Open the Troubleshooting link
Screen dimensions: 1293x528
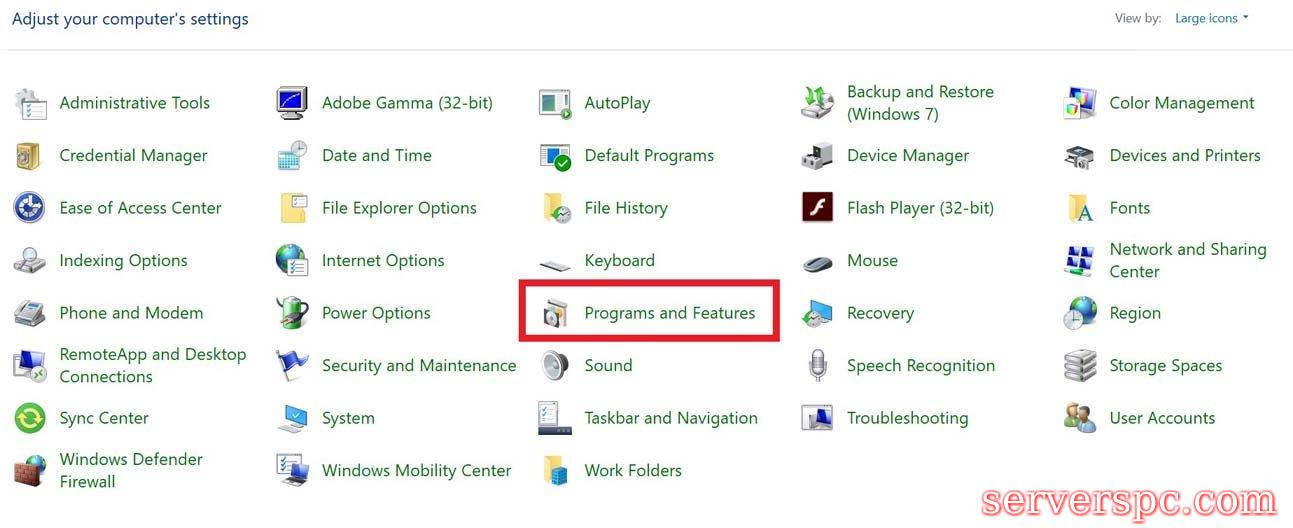tap(907, 418)
